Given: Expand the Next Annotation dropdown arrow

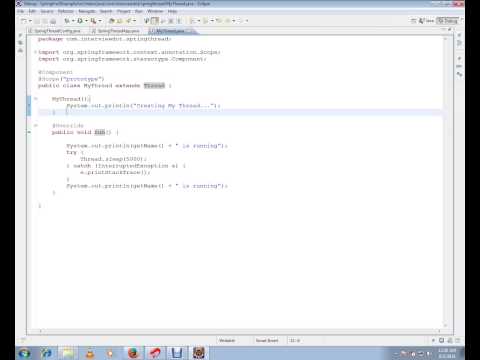Looking at the screenshot, I should point(199,21).
